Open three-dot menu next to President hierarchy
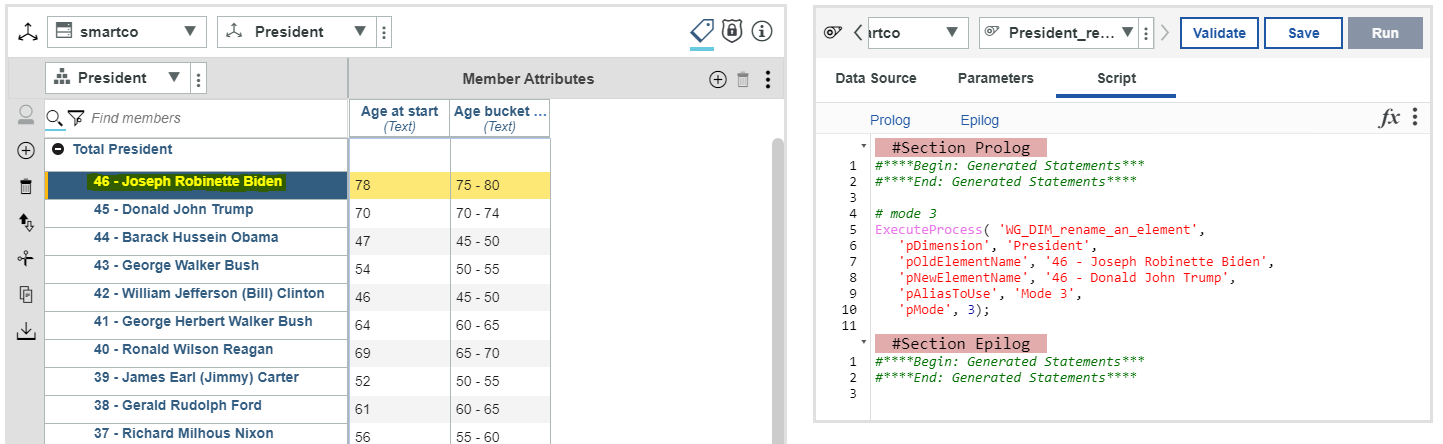 [198, 78]
